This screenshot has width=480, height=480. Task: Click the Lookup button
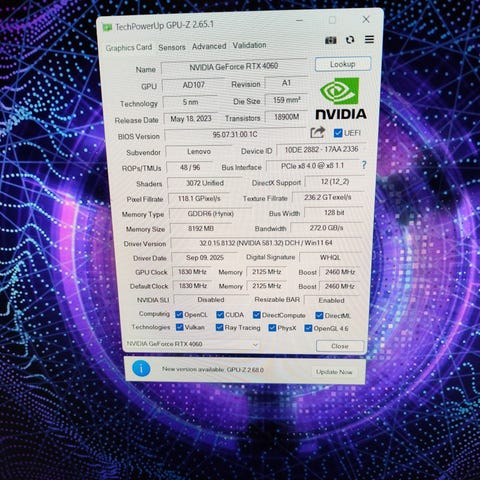[x=343, y=64]
